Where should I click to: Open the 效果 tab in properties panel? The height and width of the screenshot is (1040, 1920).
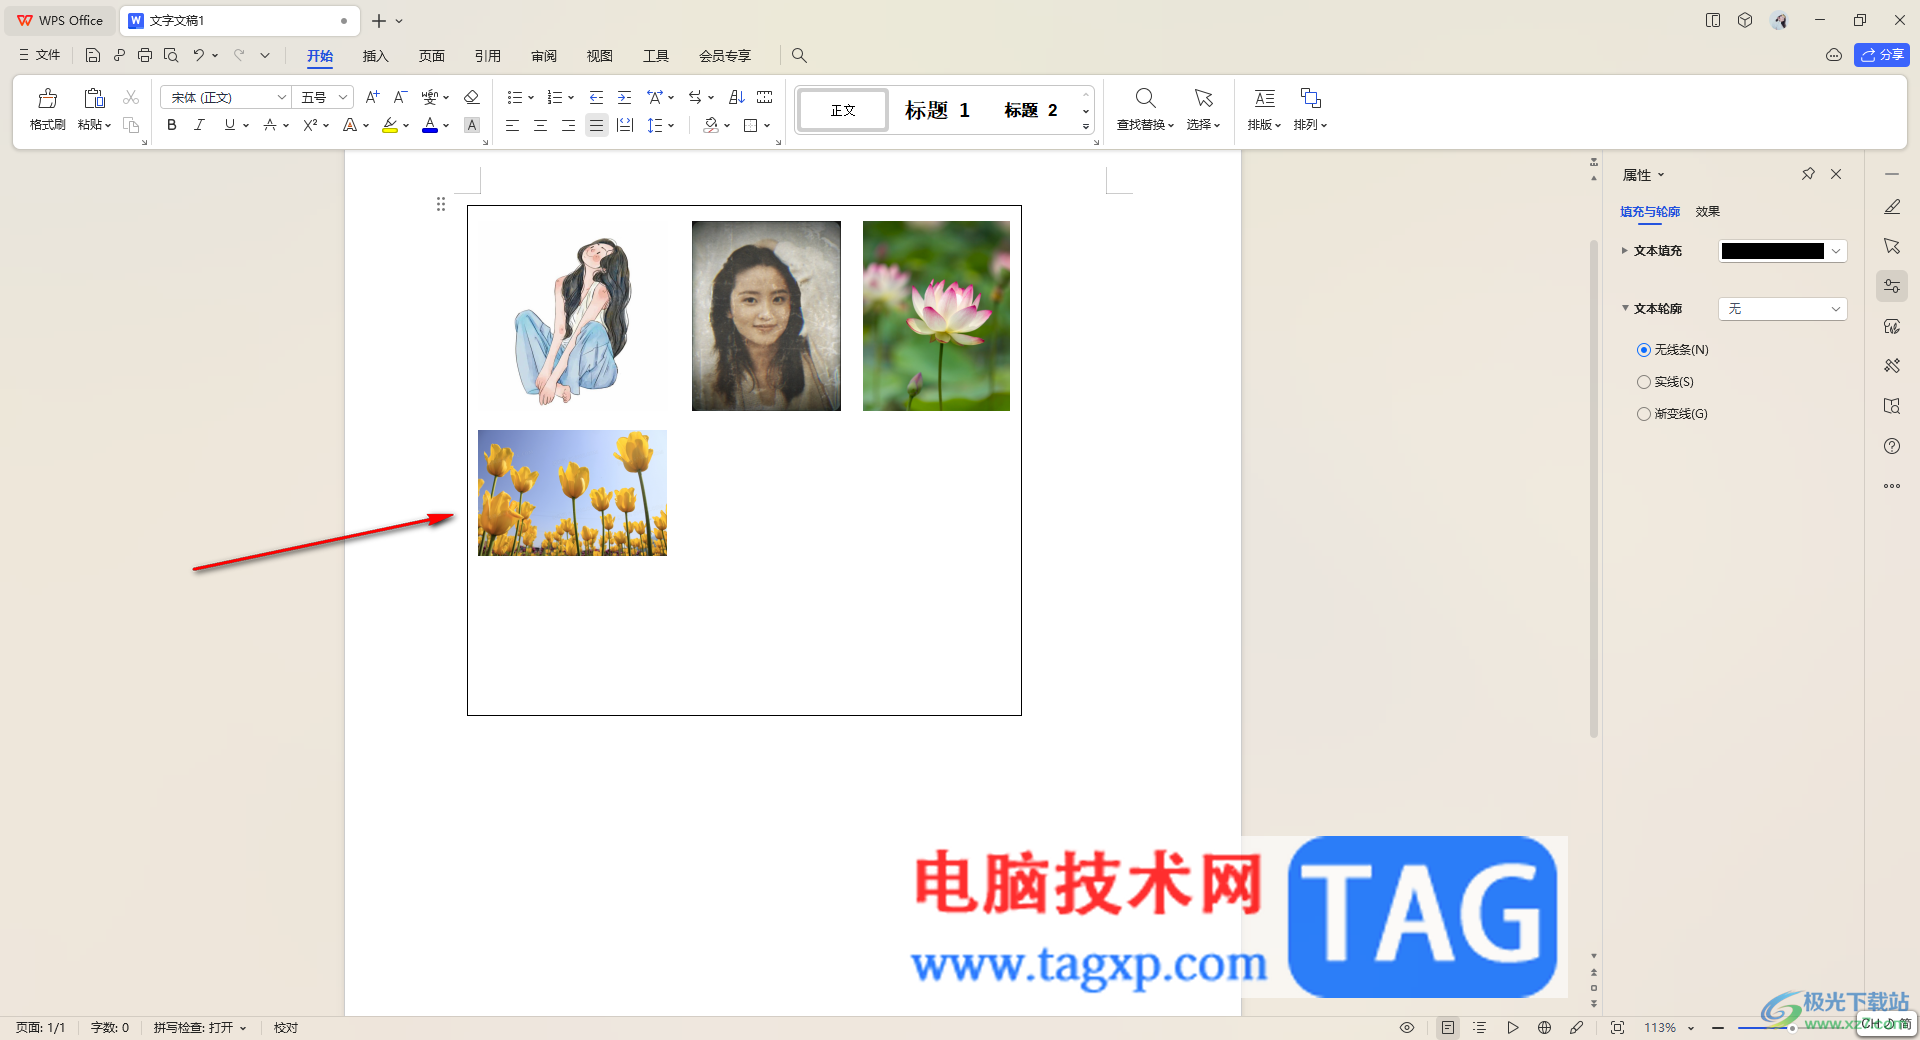point(1708,212)
